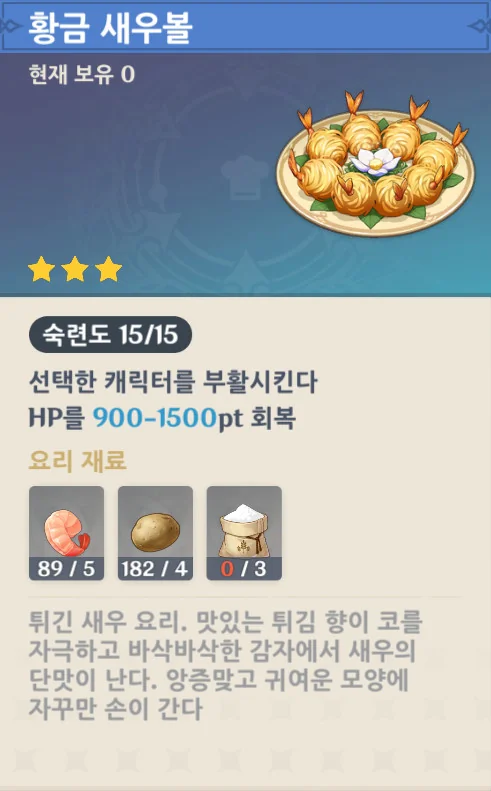491x791 pixels.
Task: Select the potato ingredient icon
Action: click(155, 533)
